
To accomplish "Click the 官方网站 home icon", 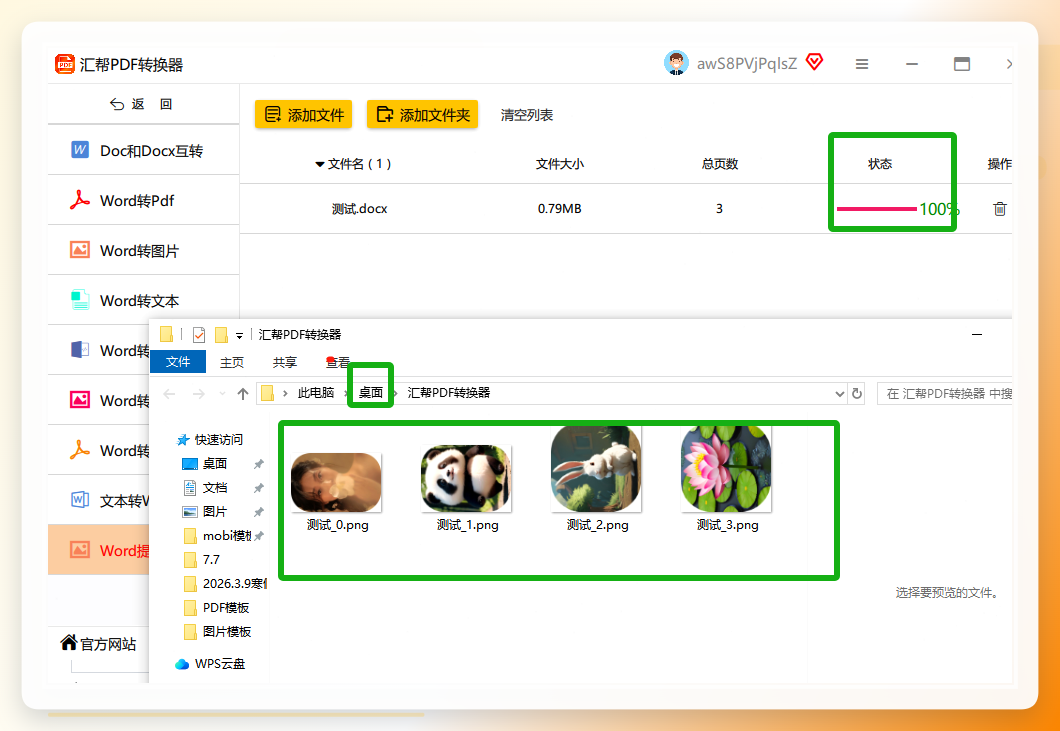I will 68,642.
